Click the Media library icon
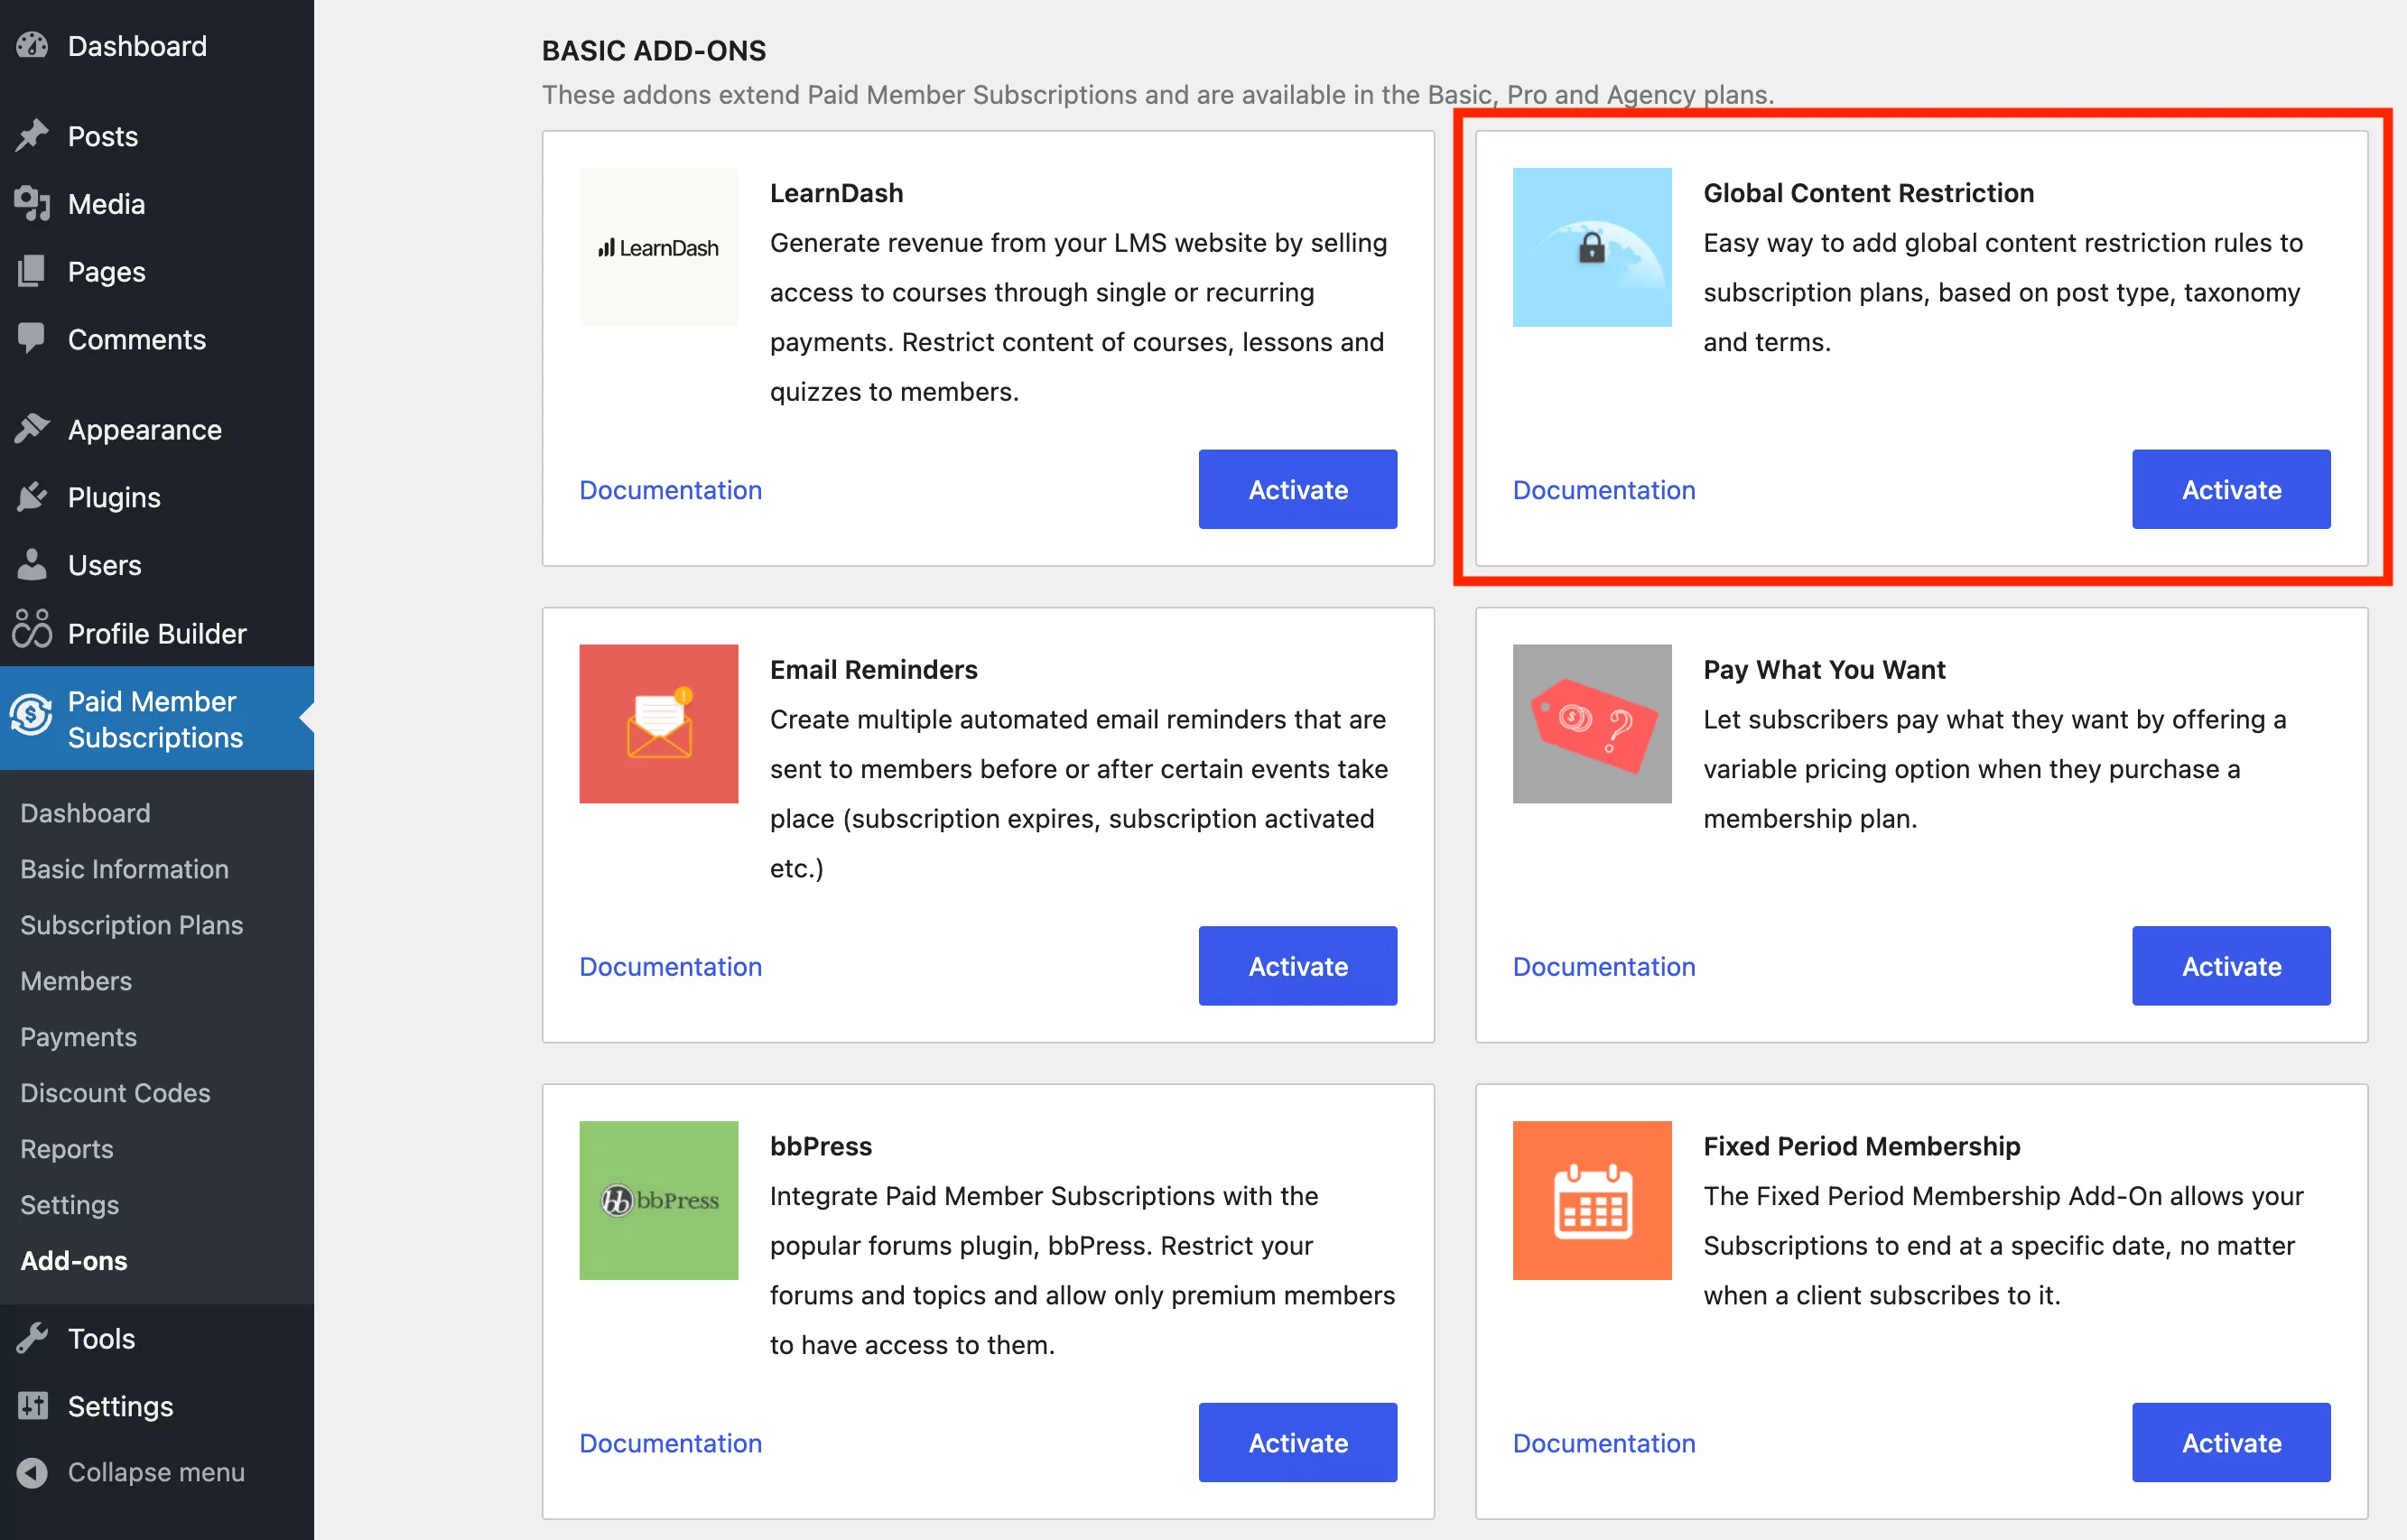The image size is (2407, 1540). pyautogui.click(x=32, y=204)
